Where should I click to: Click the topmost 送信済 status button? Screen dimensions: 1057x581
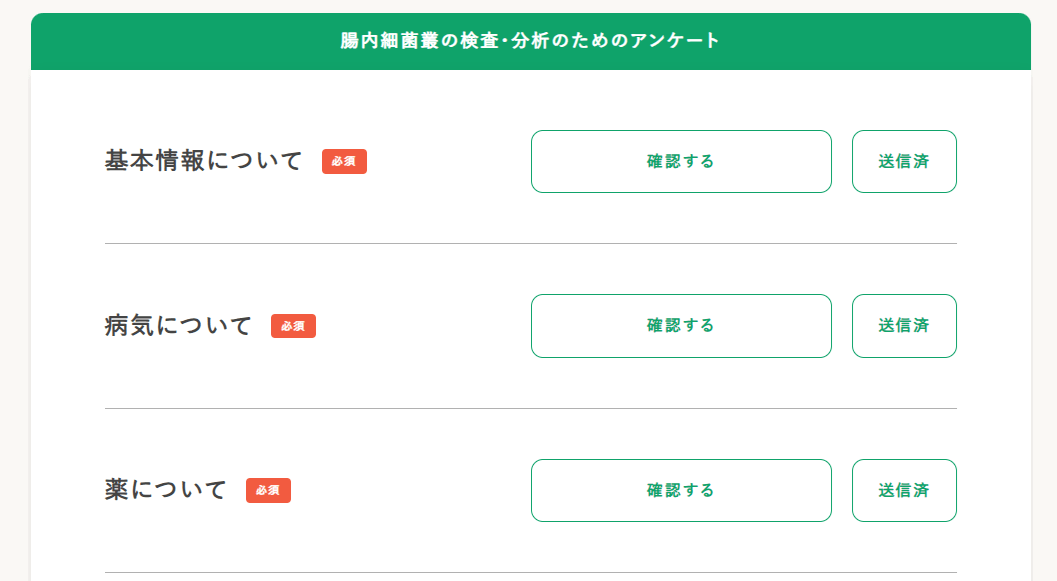pyautogui.click(x=904, y=161)
